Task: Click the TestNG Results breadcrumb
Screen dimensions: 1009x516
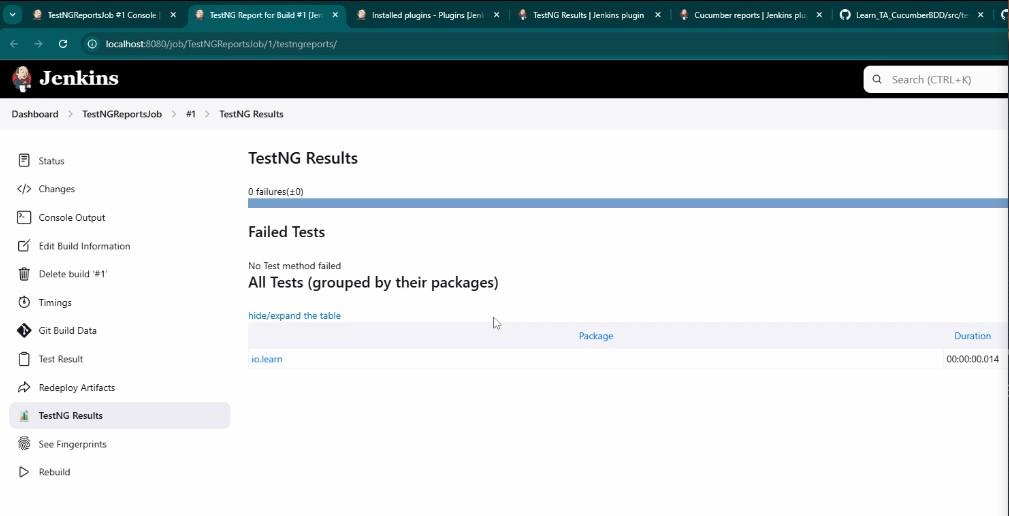Action: tap(251, 114)
